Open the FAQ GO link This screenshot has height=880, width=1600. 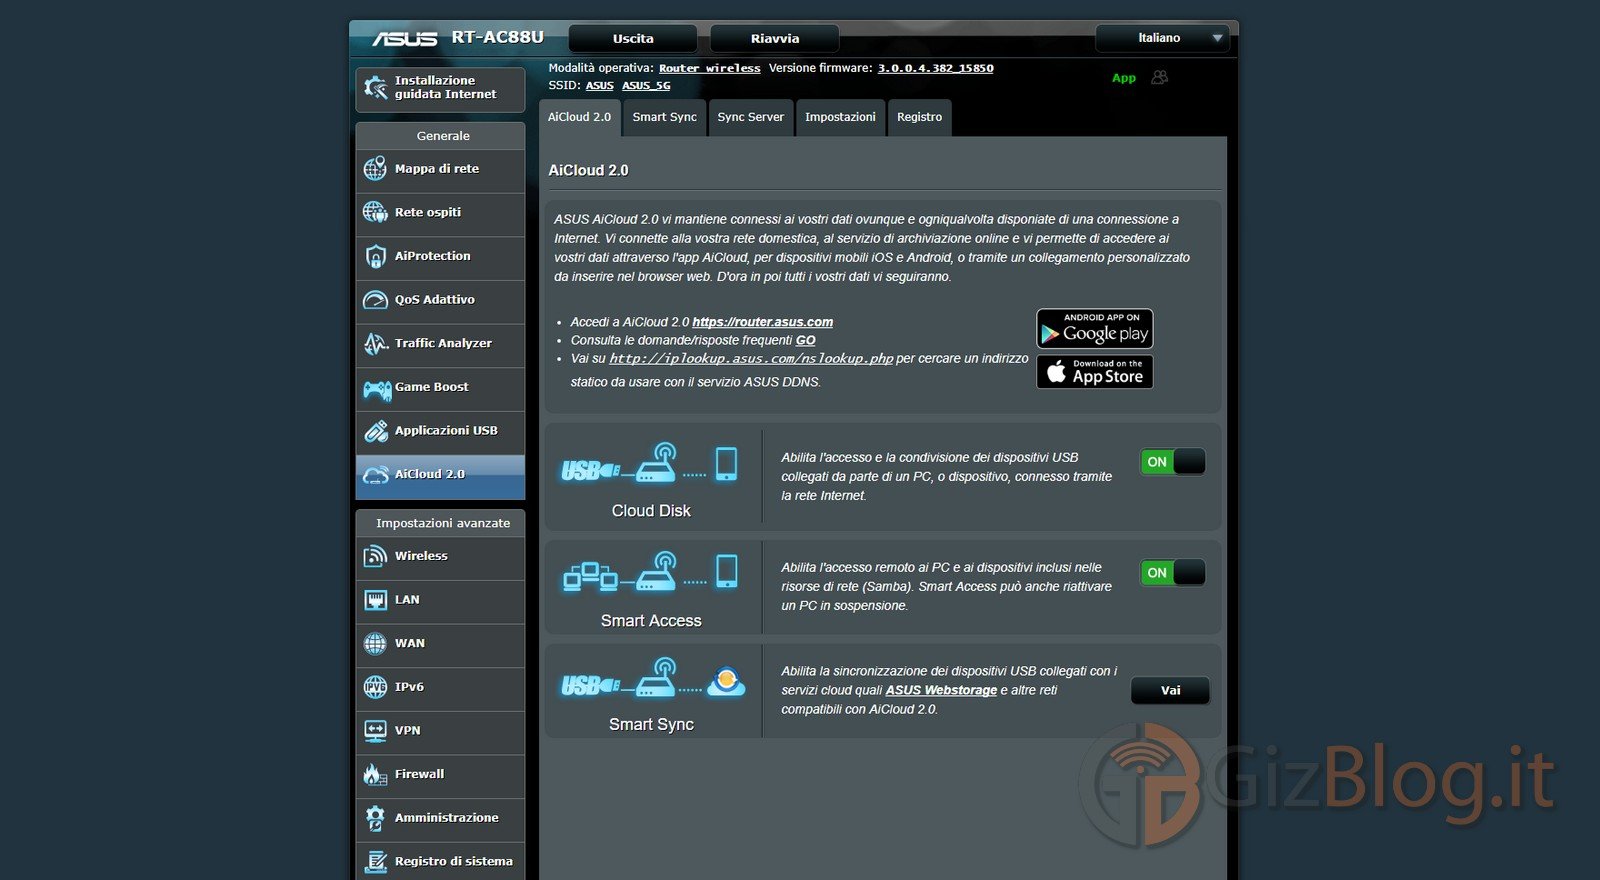point(806,340)
